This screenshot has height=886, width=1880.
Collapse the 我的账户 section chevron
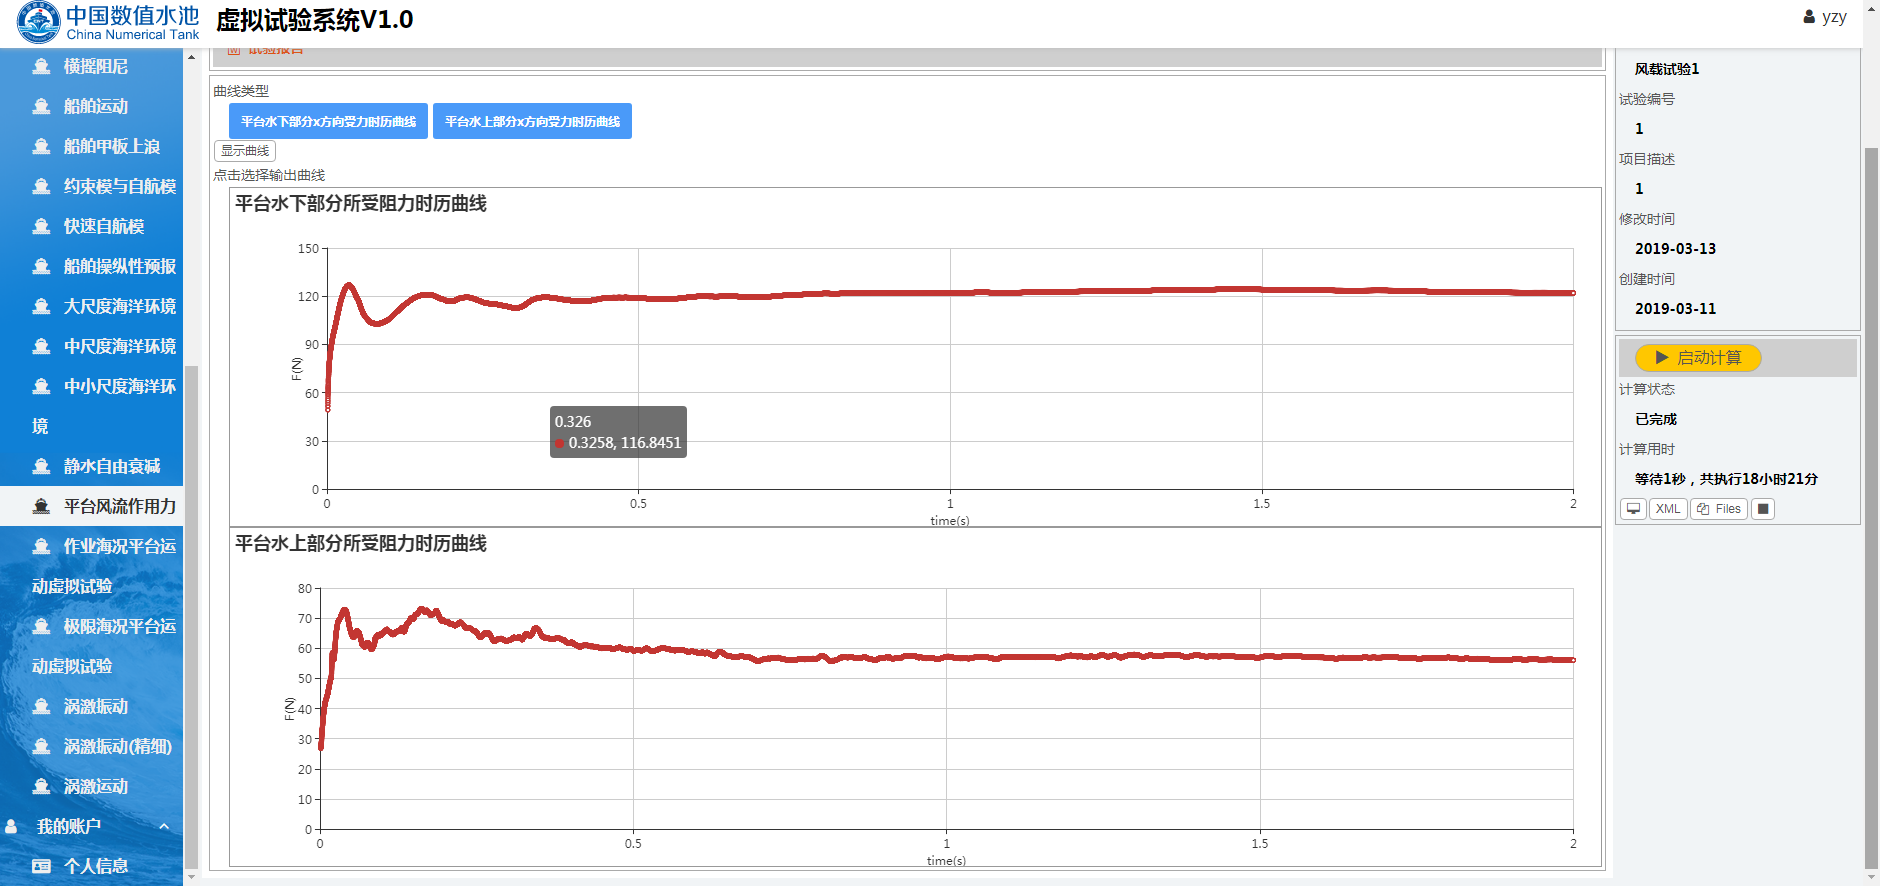164,826
